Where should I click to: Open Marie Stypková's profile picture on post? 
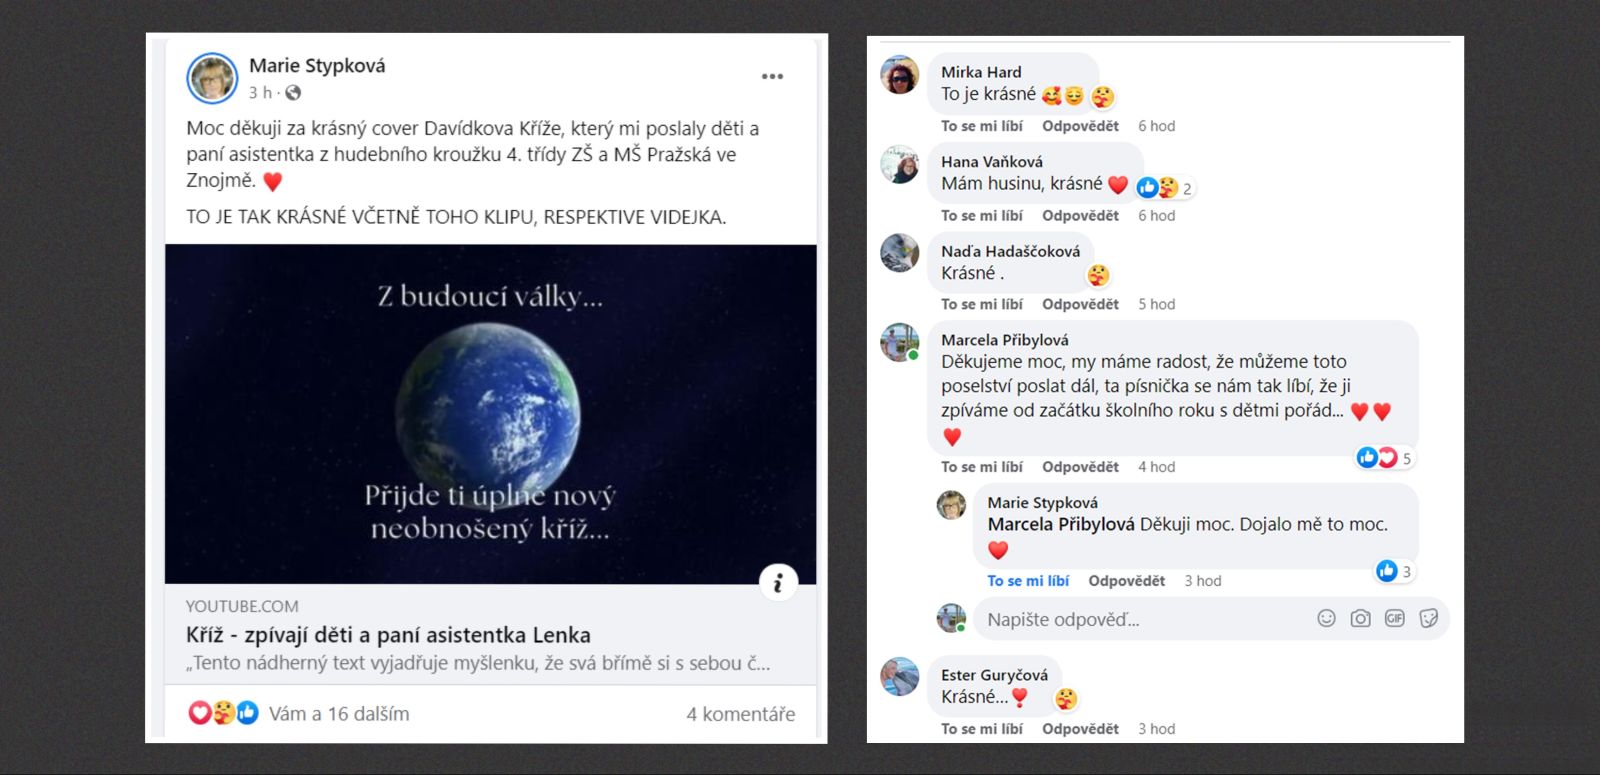point(212,78)
